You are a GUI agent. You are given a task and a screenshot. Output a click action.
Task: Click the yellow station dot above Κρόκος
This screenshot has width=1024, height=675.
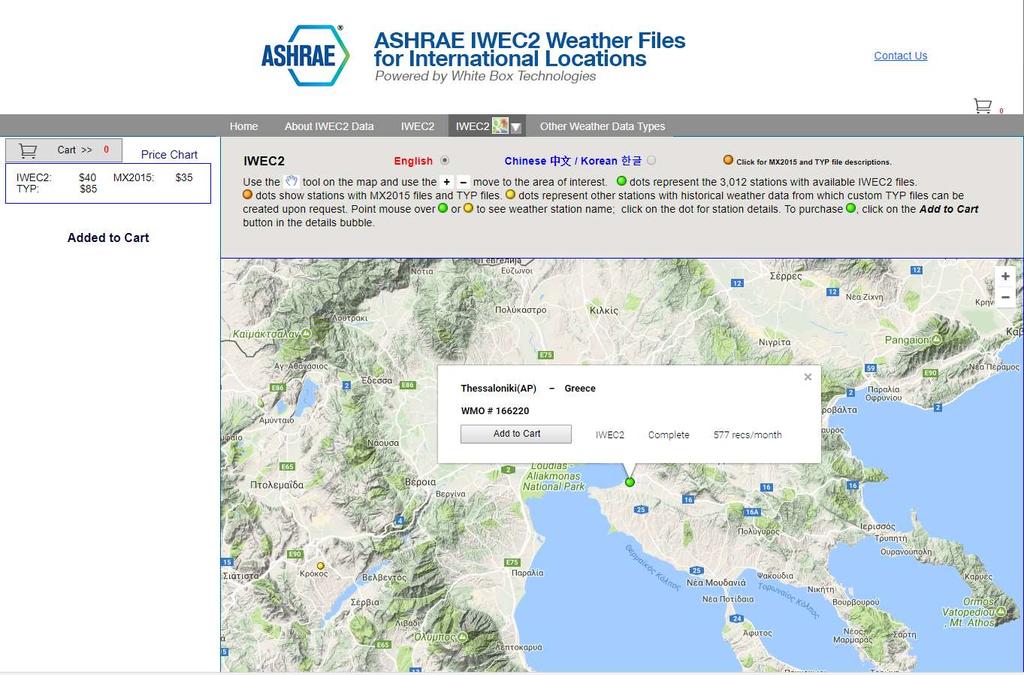pyautogui.click(x=320, y=565)
